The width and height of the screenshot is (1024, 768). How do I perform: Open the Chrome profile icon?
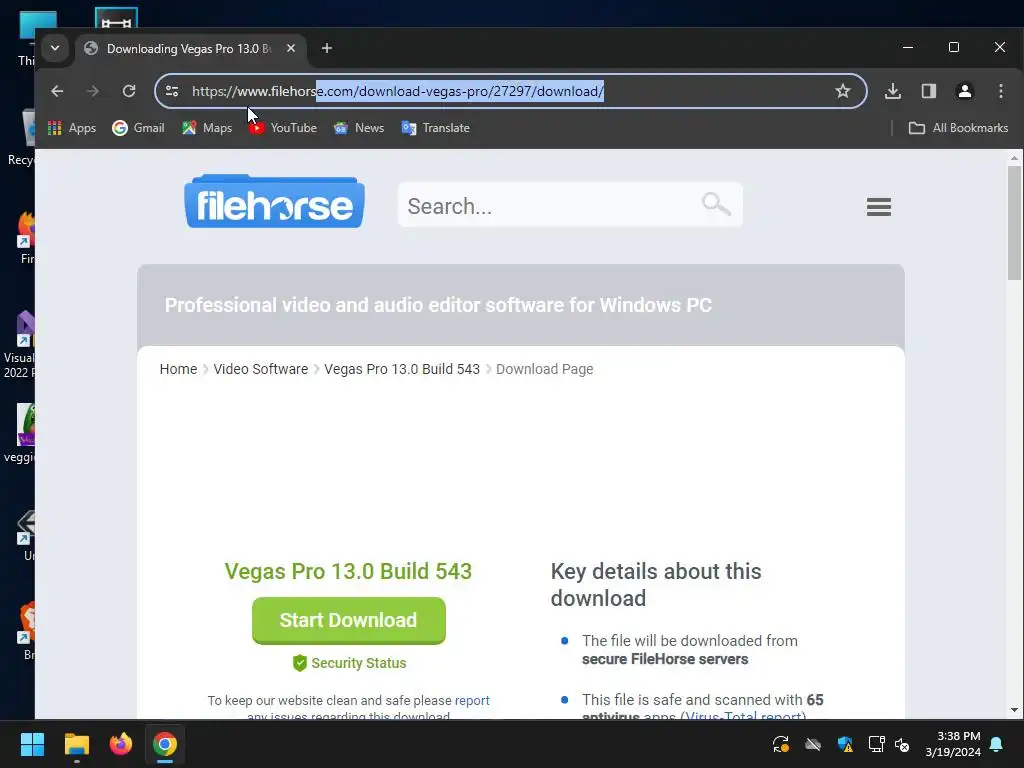pos(965,91)
